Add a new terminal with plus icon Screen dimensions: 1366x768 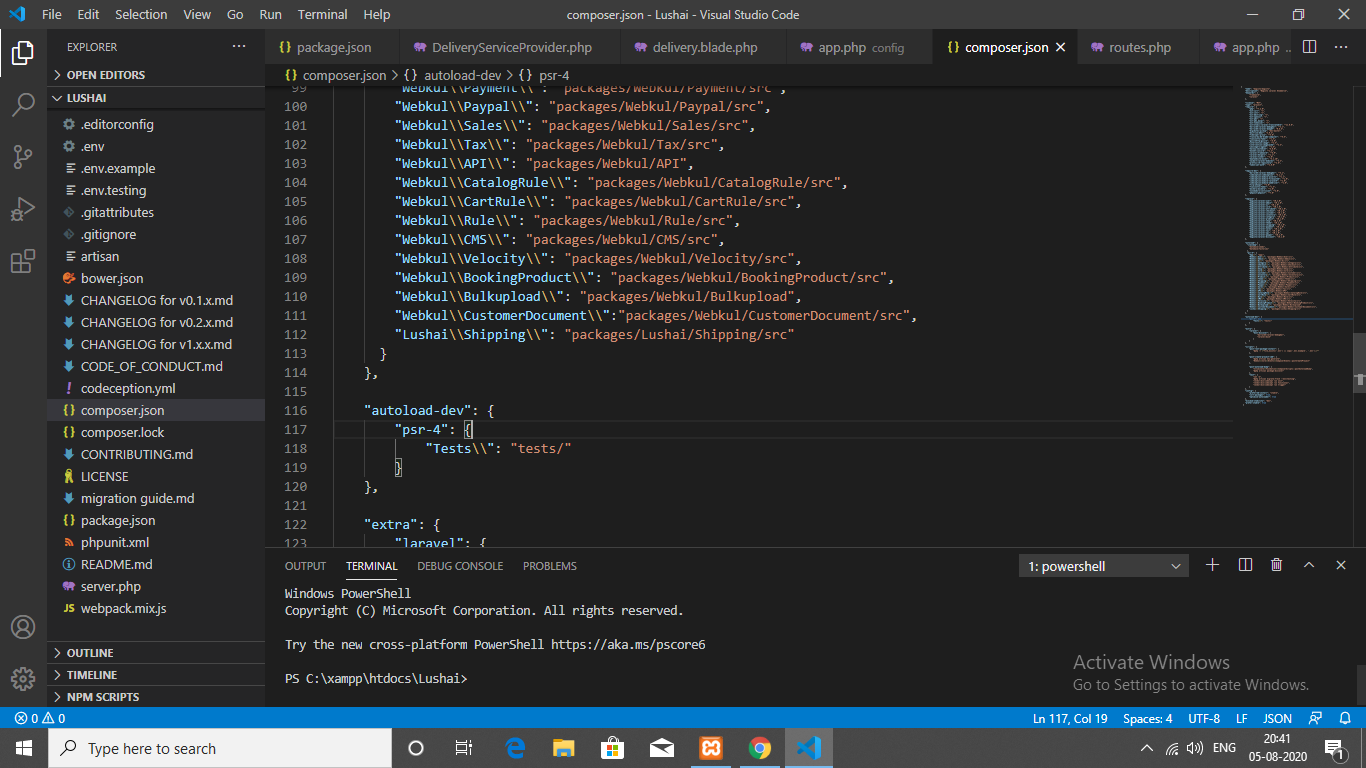point(1213,565)
